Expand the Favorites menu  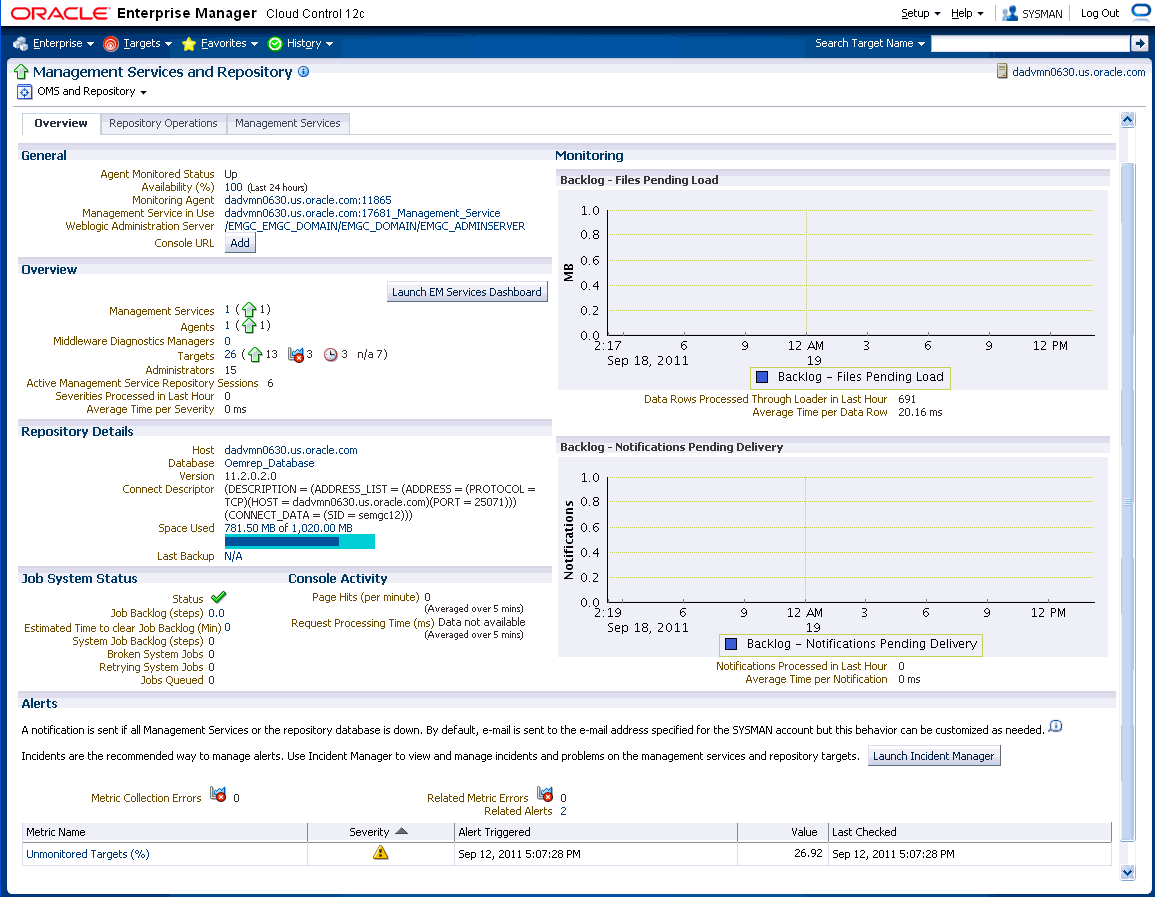pyautogui.click(x=229, y=43)
